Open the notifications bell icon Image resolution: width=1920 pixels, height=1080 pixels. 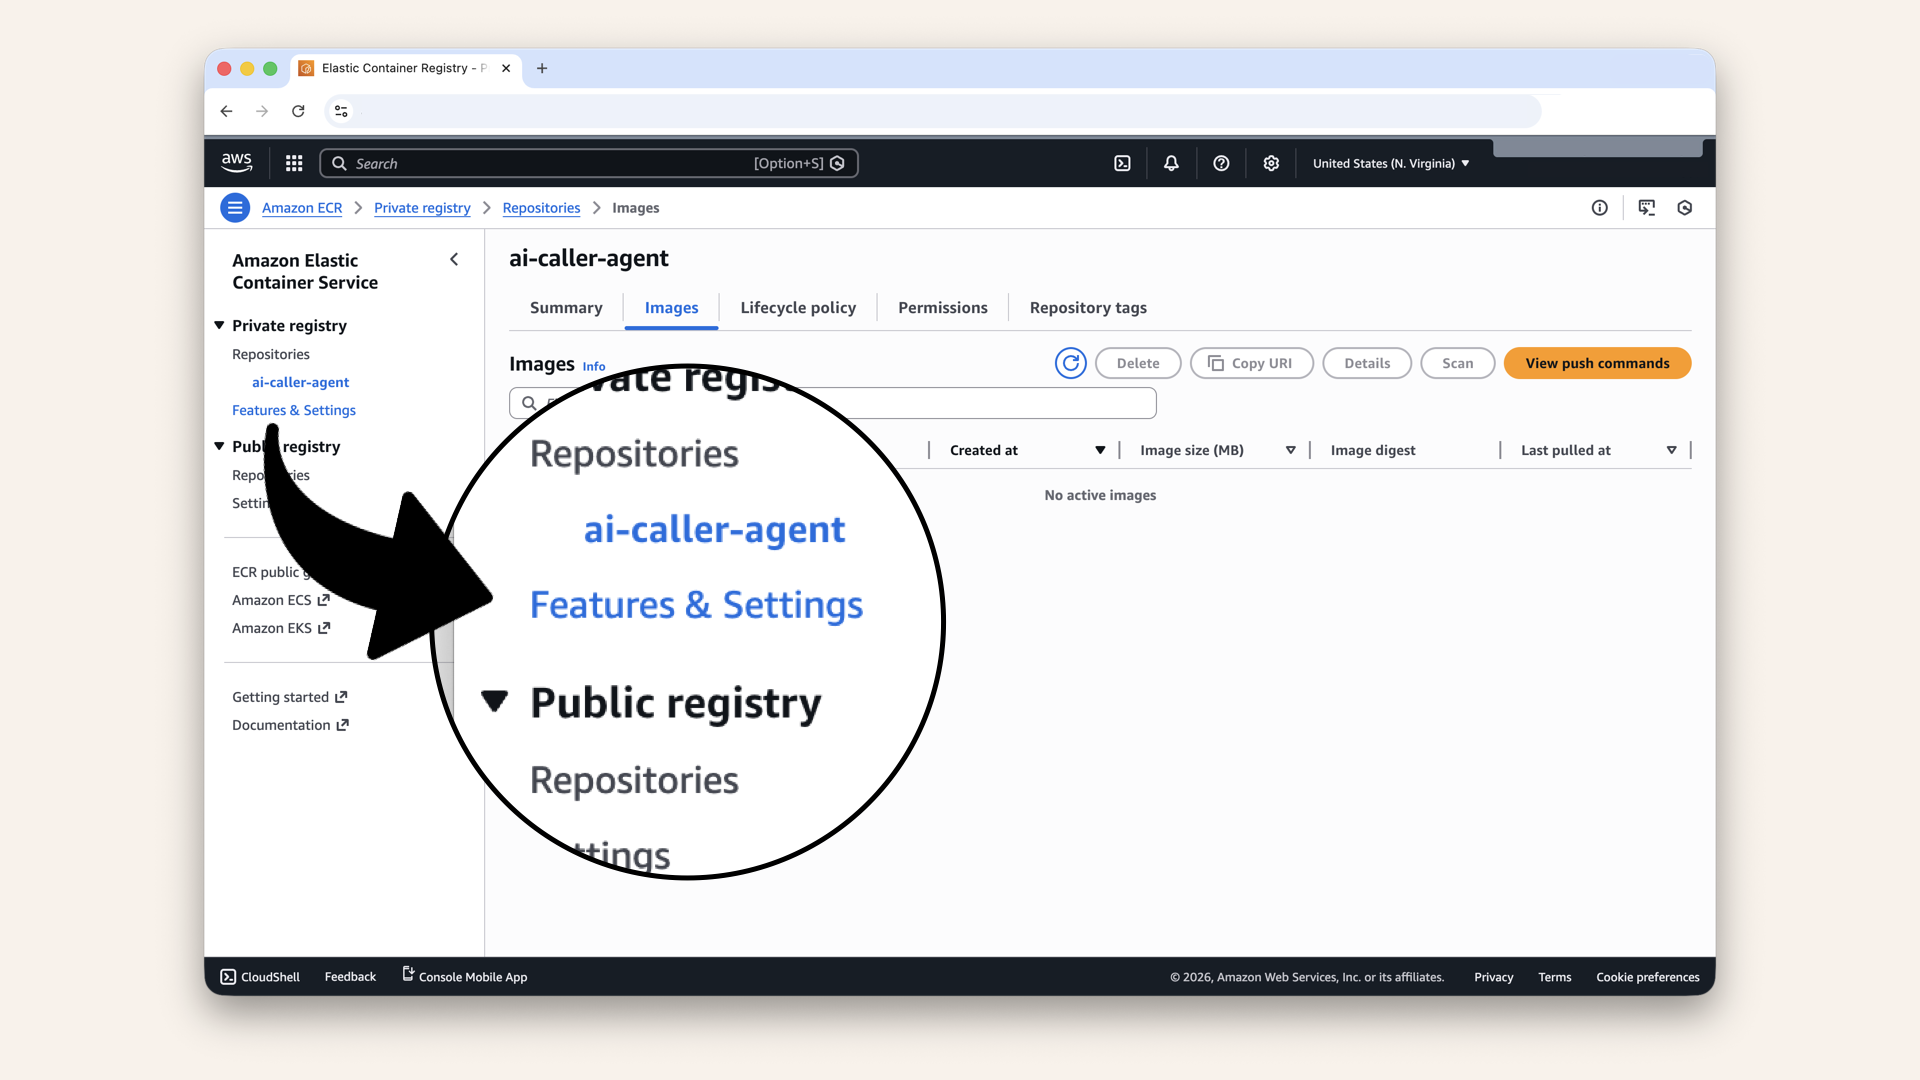tap(1170, 163)
